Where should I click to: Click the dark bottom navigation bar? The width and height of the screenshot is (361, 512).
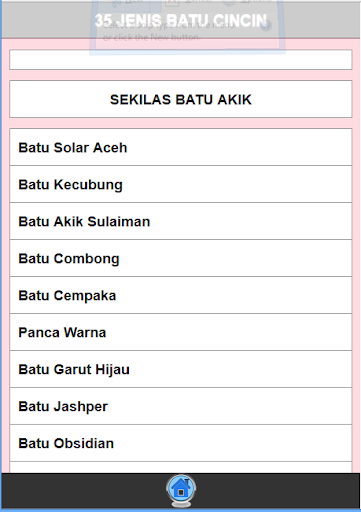pyautogui.click(x=181, y=491)
